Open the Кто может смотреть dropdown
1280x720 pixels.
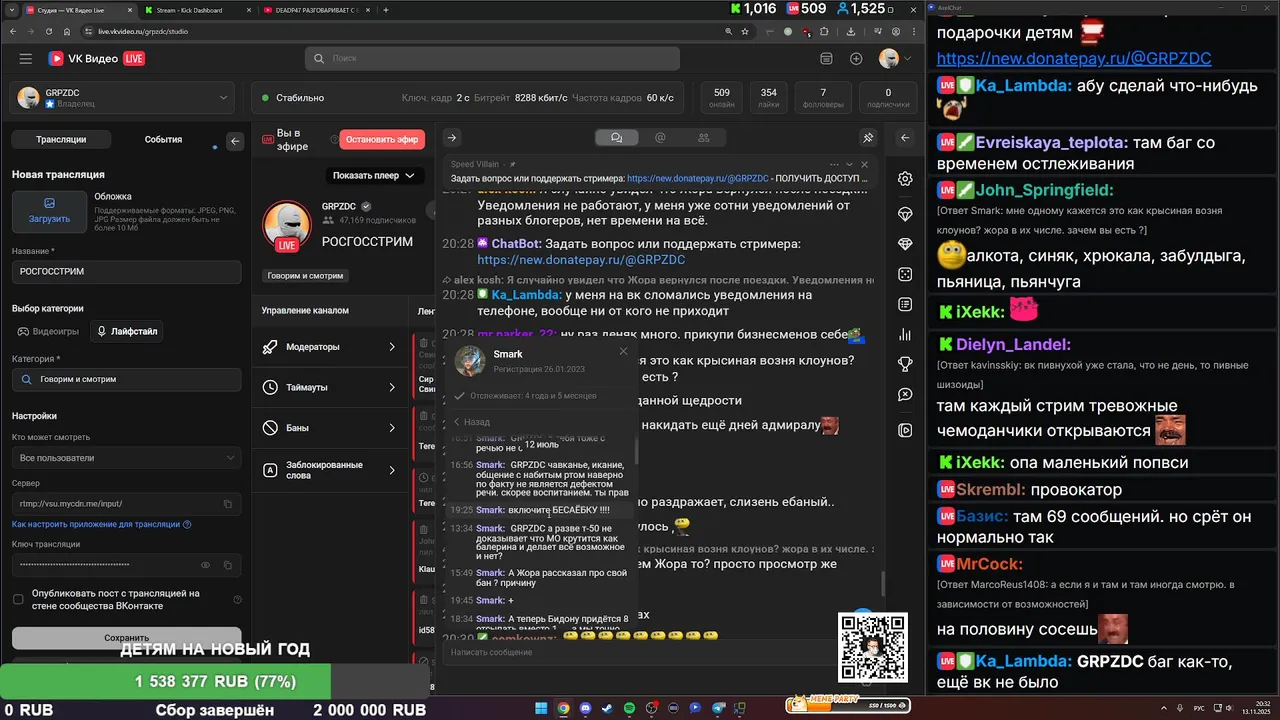(126, 458)
